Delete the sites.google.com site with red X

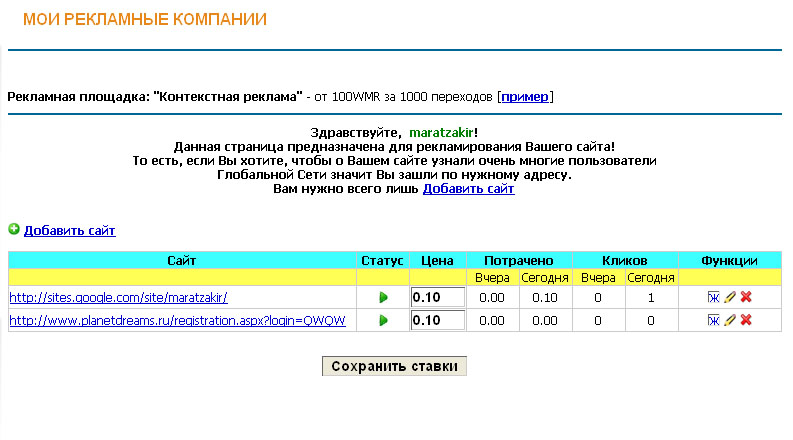746,297
